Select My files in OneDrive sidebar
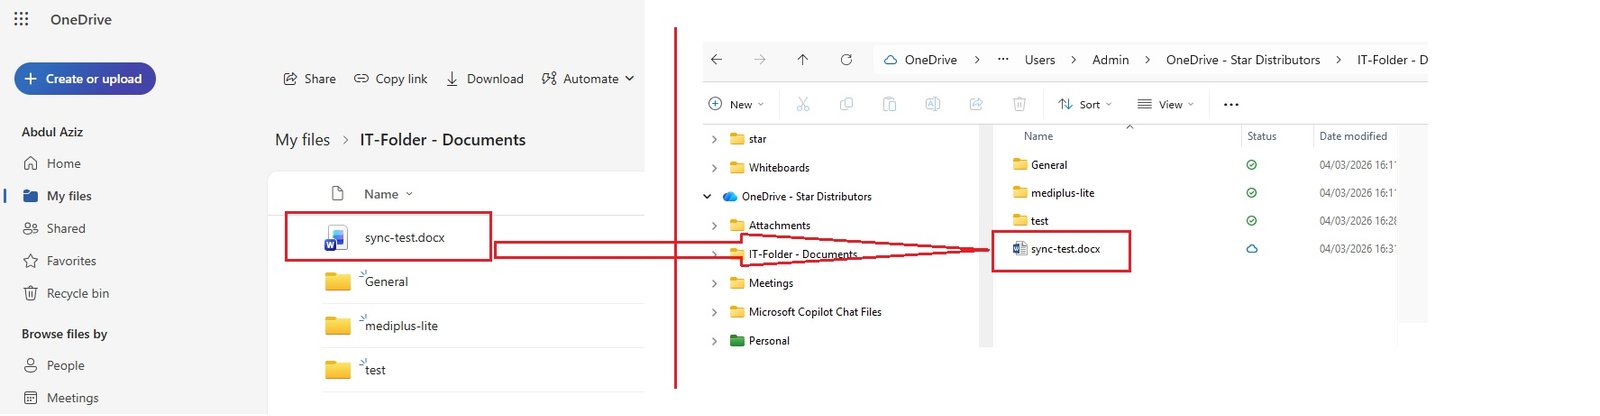Screen dimensions: 1600x416 click(x=69, y=196)
